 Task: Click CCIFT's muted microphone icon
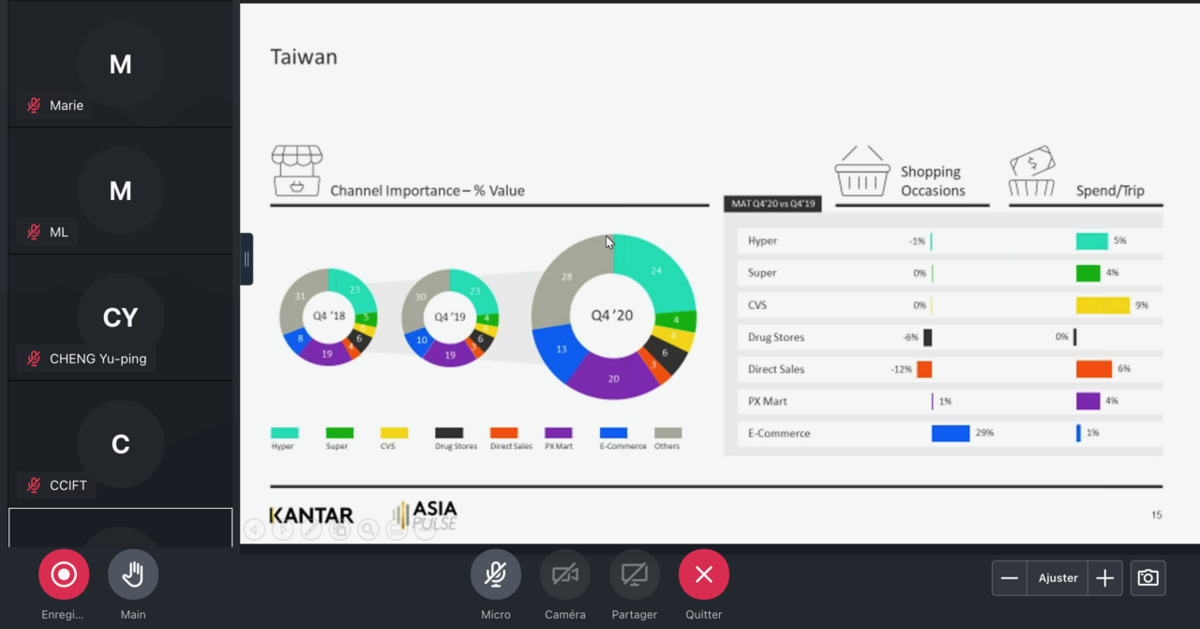pyautogui.click(x=34, y=486)
